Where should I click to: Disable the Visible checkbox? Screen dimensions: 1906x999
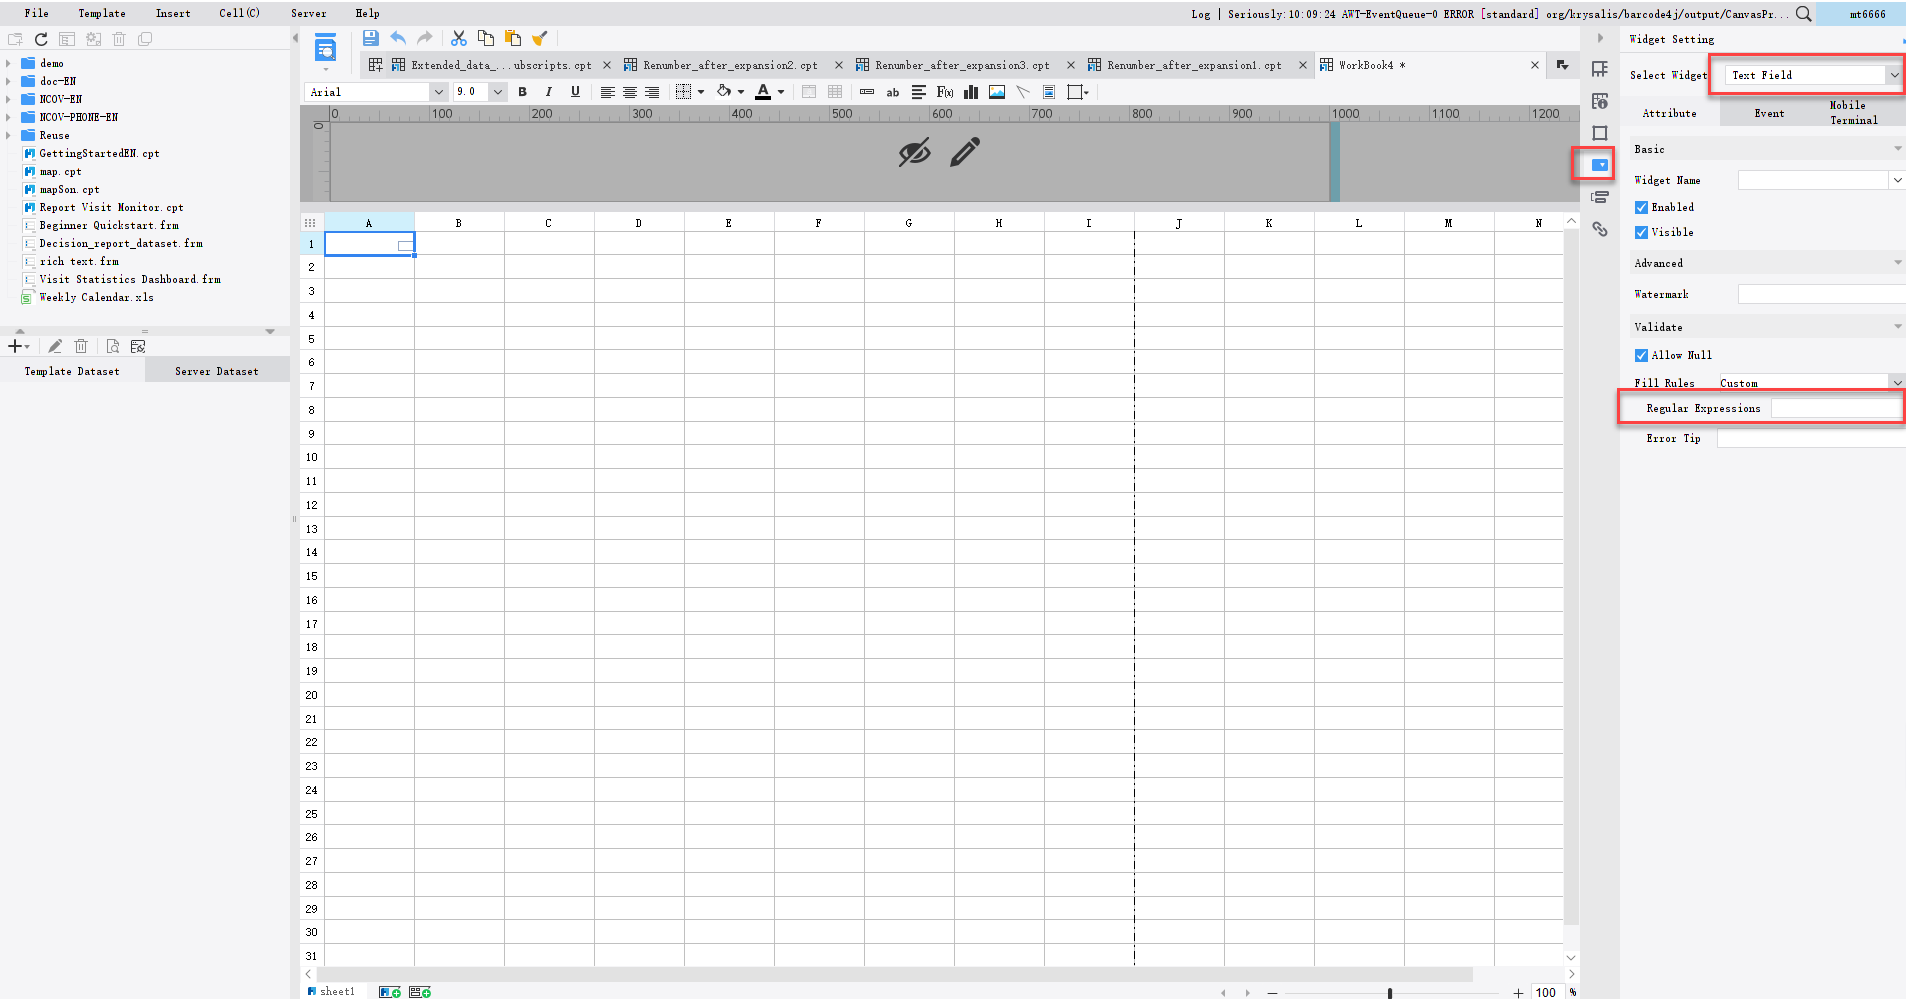pos(1641,232)
